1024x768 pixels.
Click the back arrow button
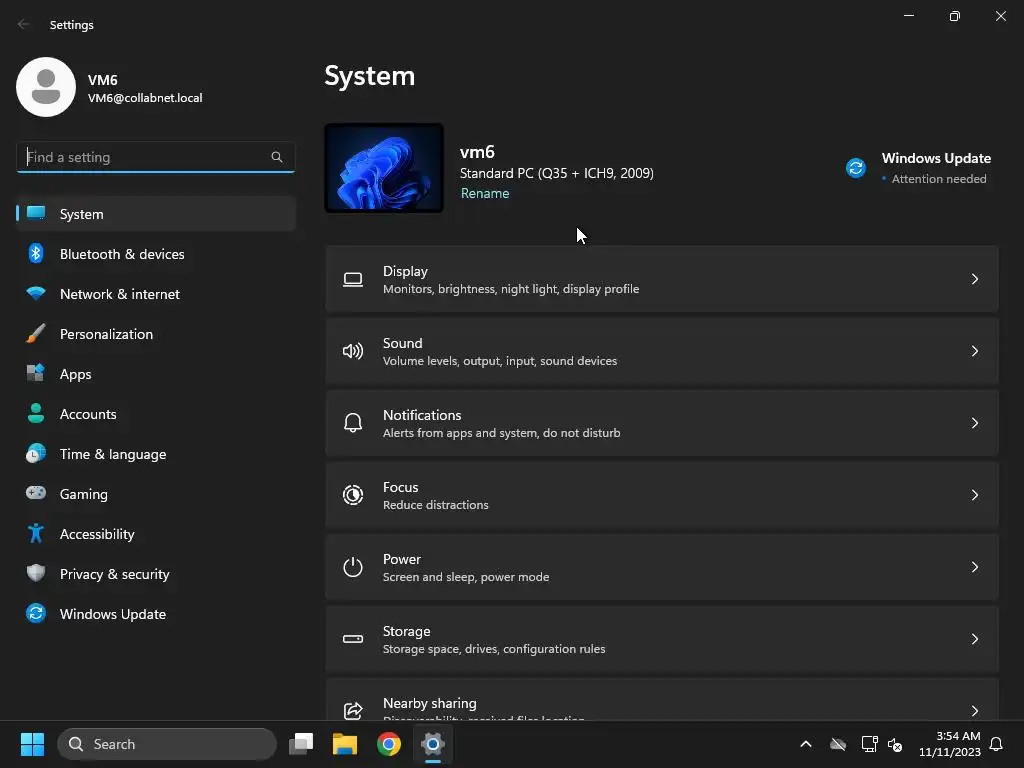click(24, 24)
